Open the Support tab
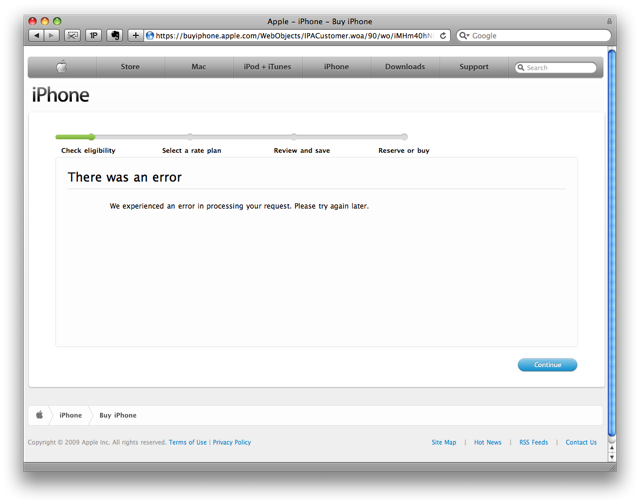640x504 pixels. (474, 67)
